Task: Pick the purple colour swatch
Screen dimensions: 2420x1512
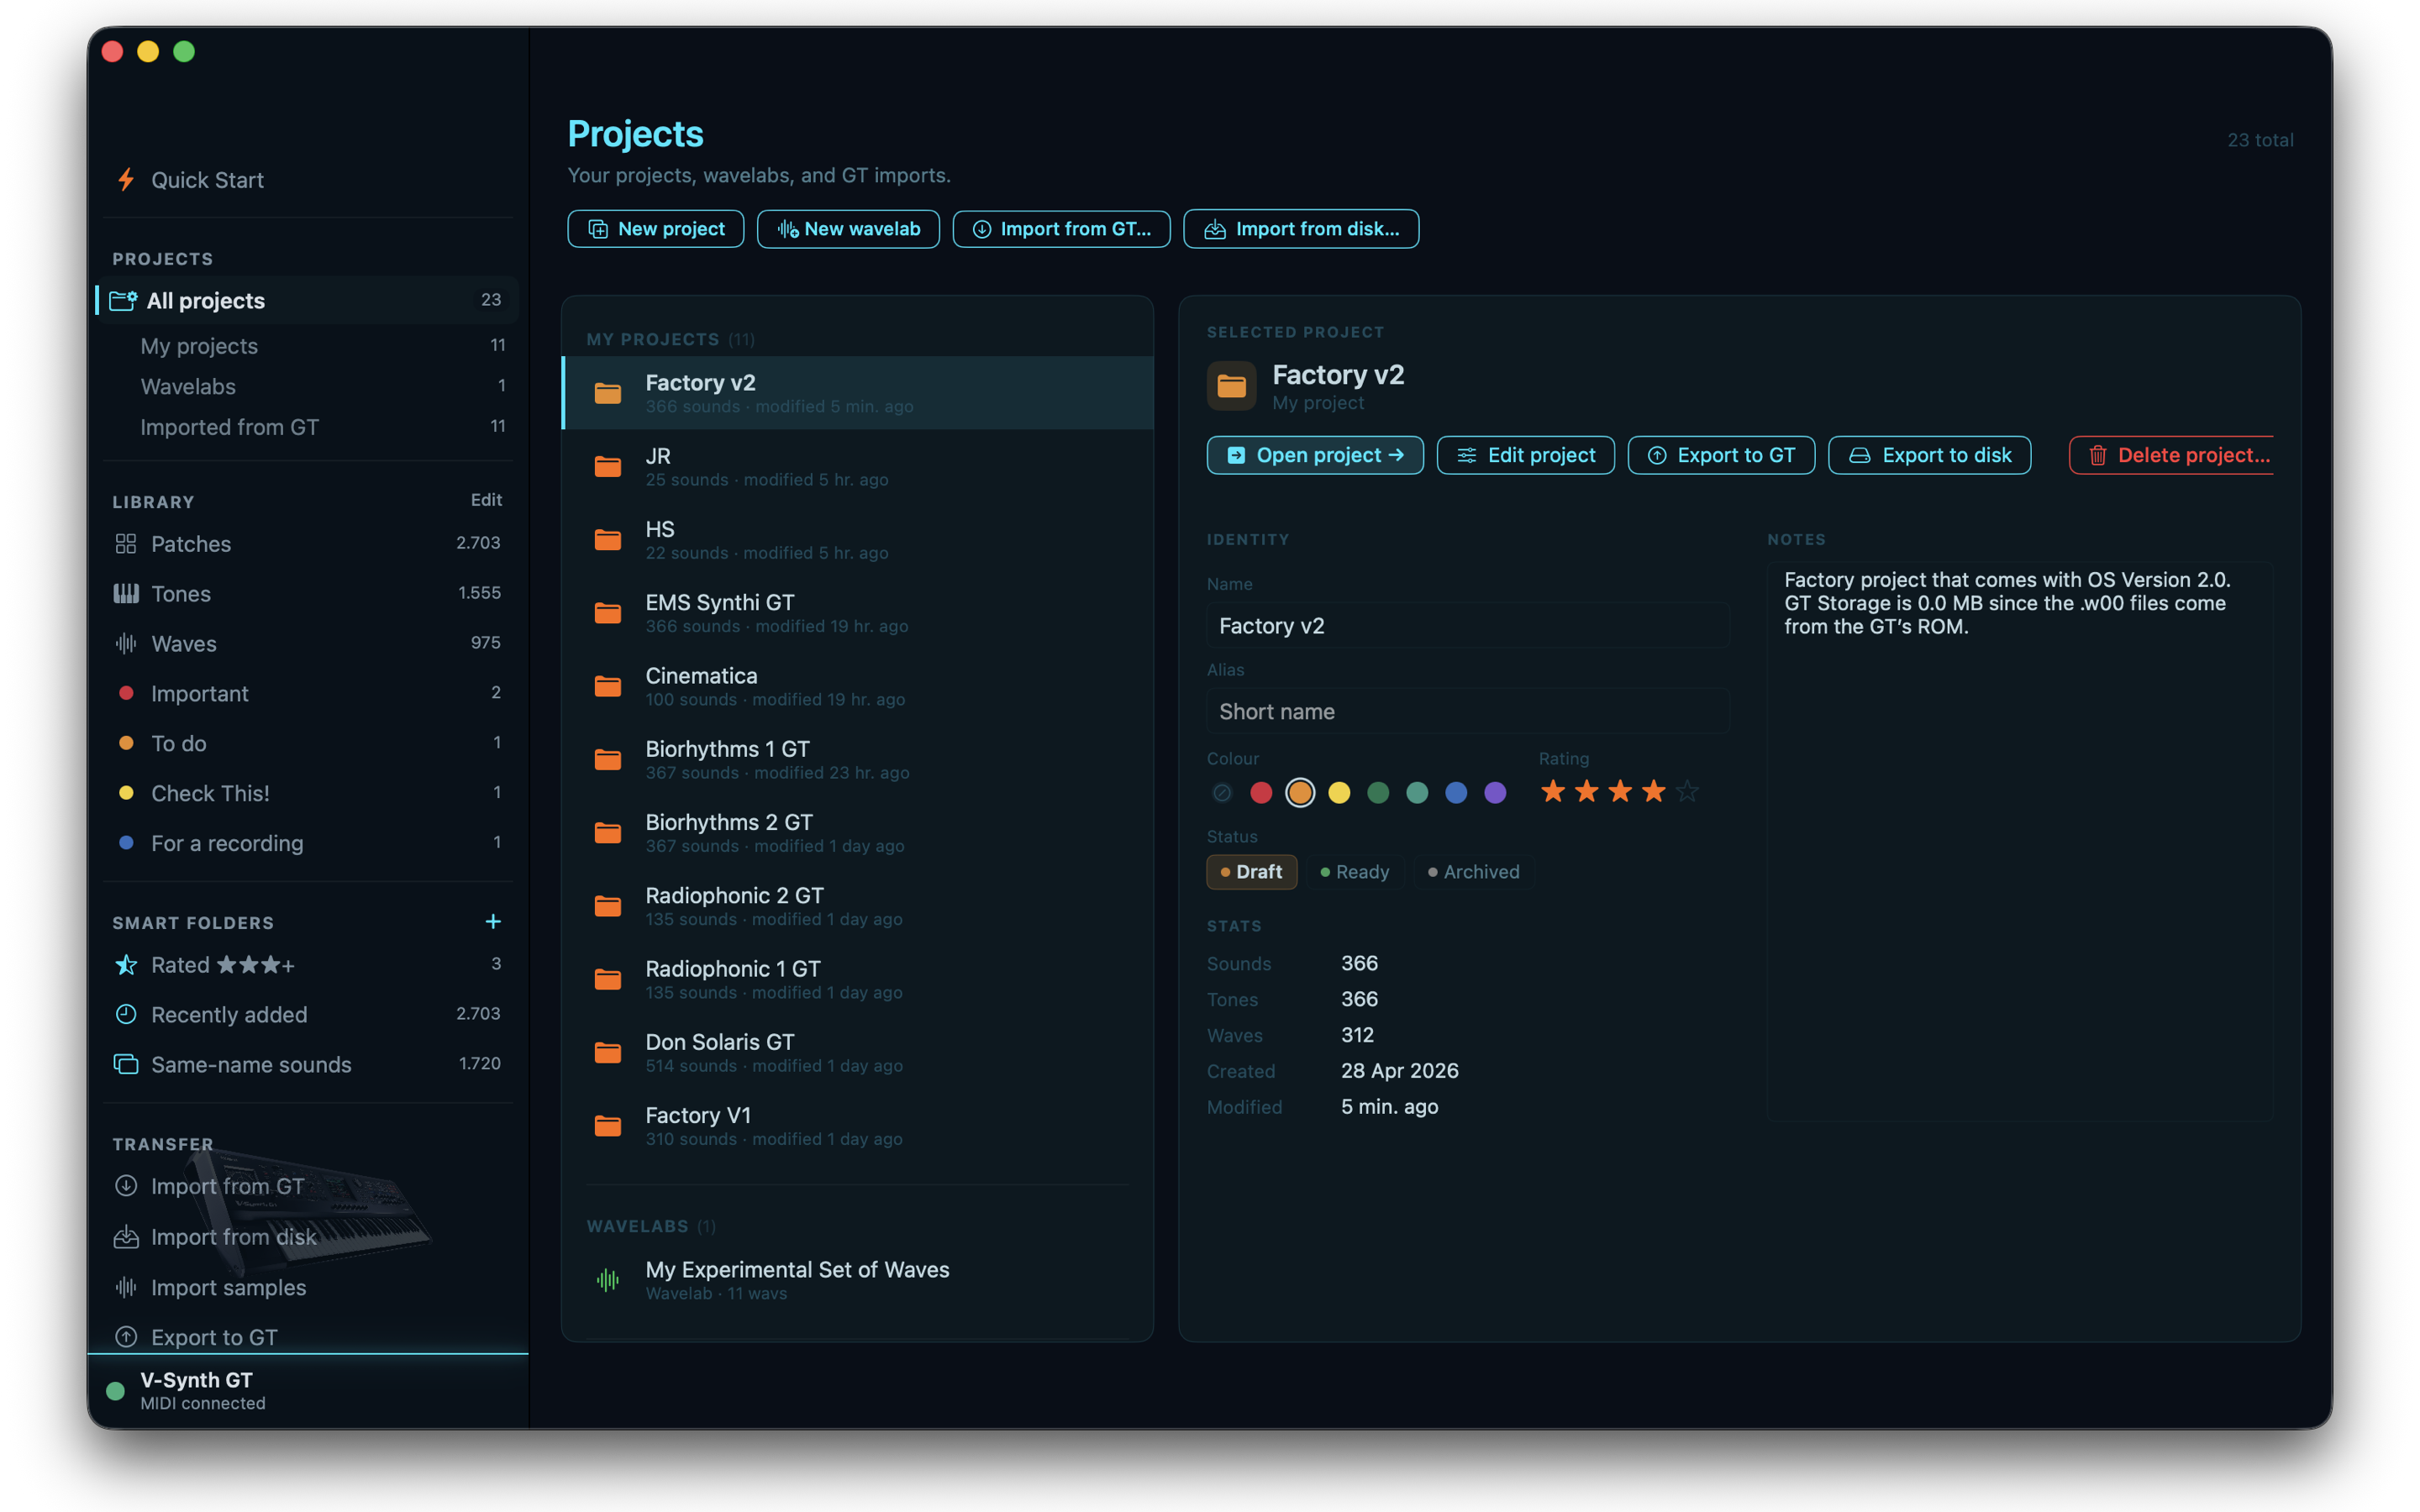Action: pos(1495,793)
